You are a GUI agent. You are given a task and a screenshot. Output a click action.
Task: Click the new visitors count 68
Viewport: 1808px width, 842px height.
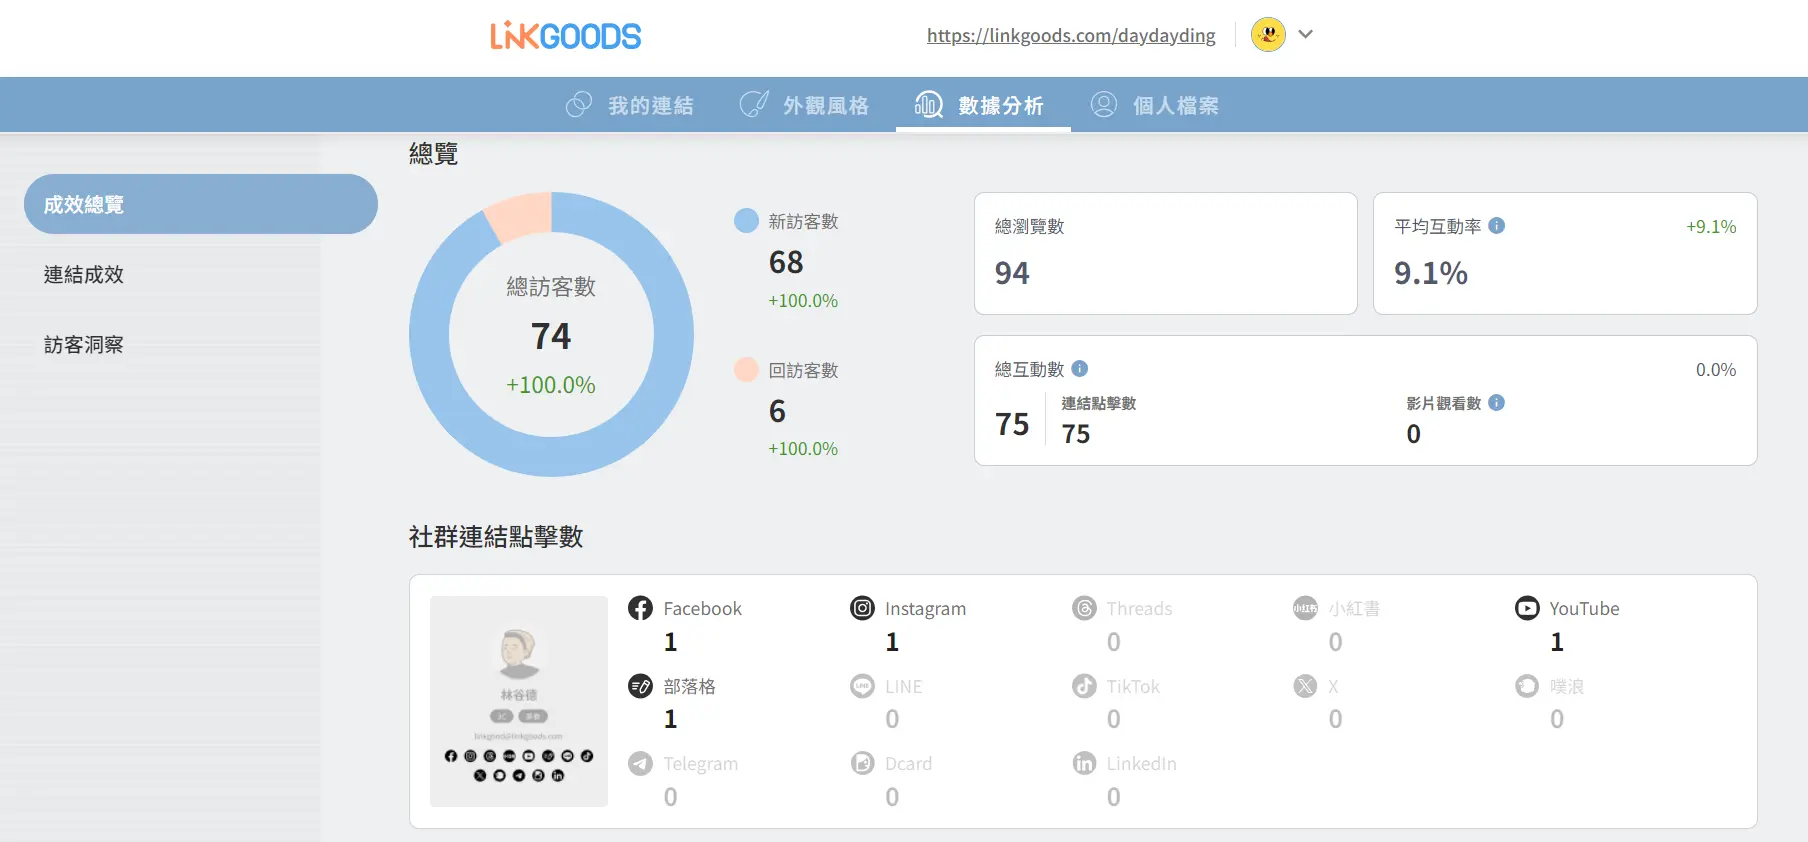click(786, 262)
